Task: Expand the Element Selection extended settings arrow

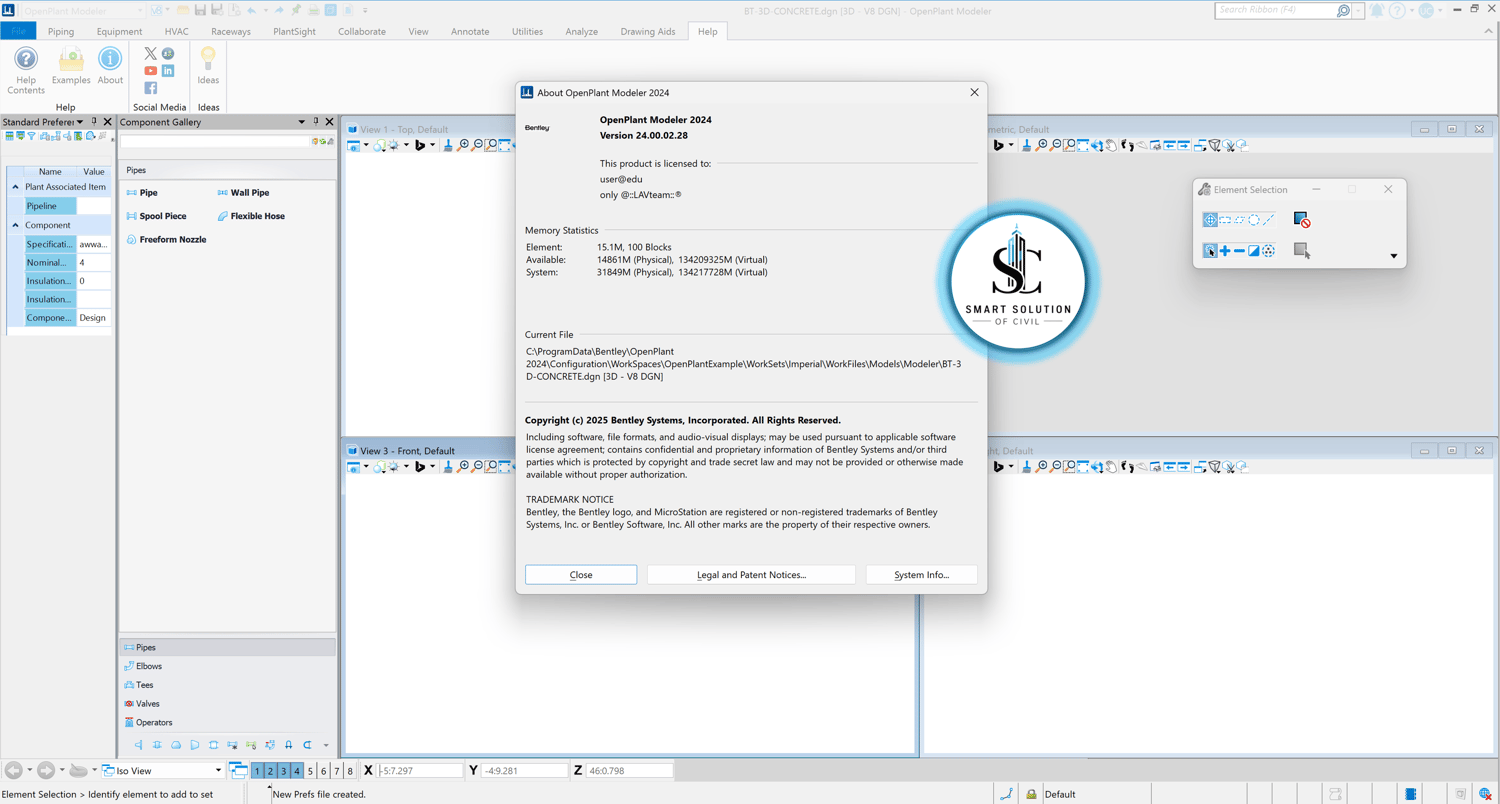Action: coord(1394,256)
